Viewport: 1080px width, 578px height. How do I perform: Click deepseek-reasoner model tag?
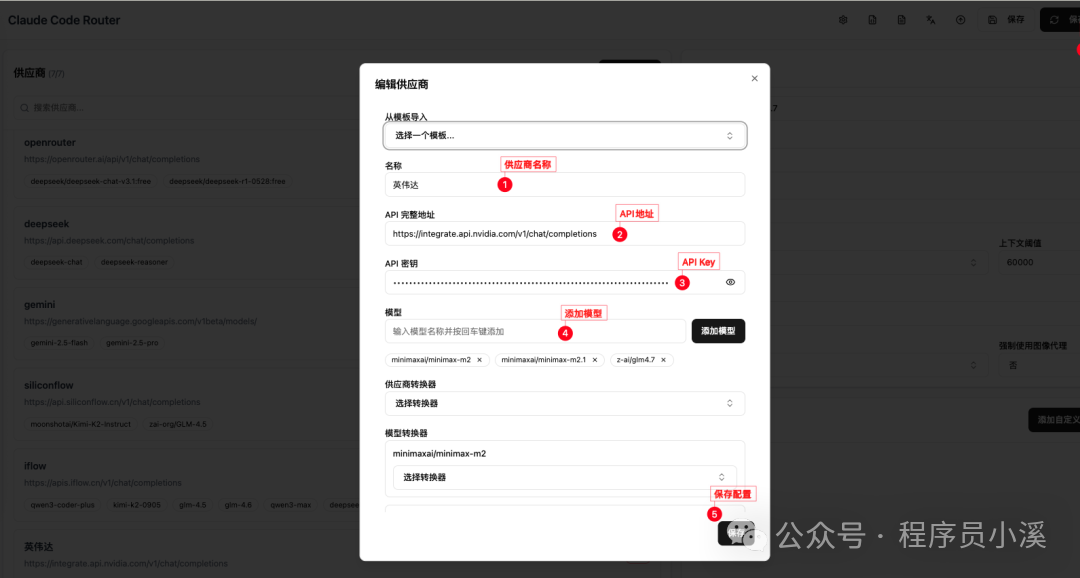[134, 262]
